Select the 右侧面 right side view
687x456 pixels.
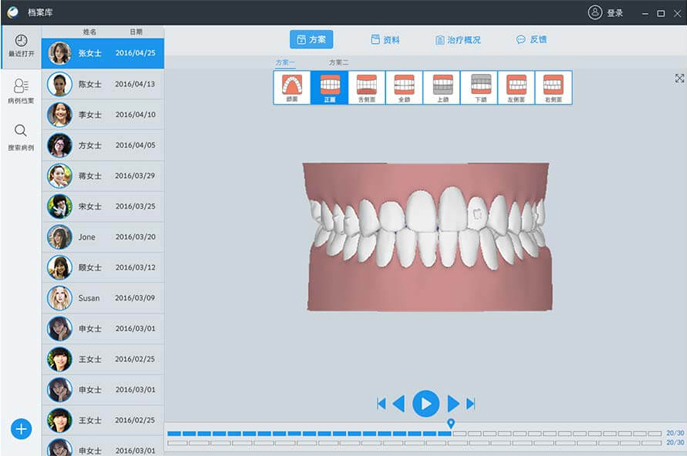(553, 88)
